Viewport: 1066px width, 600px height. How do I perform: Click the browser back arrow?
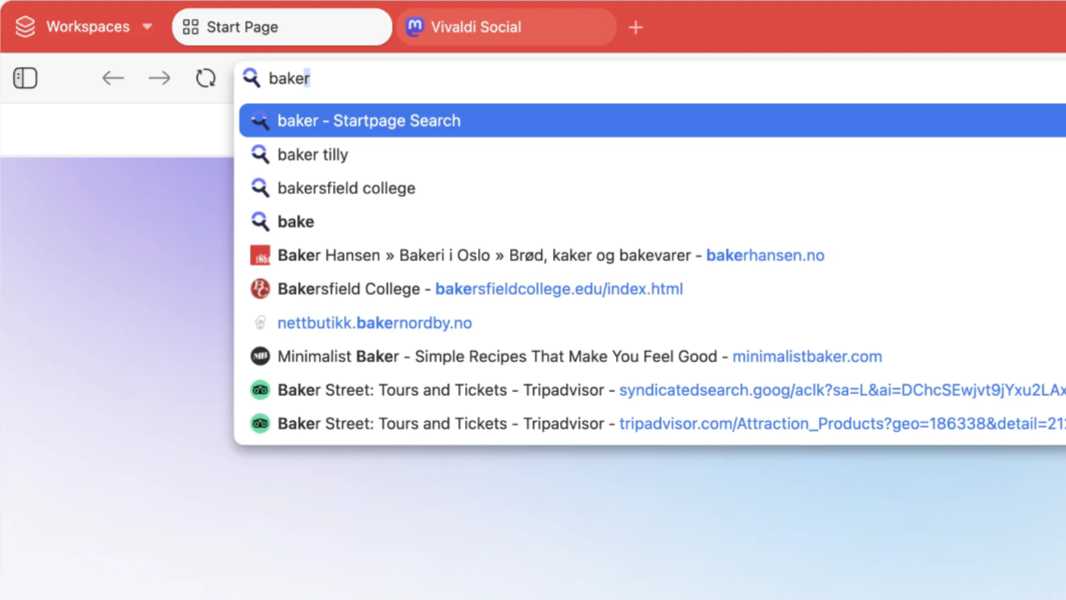[113, 77]
